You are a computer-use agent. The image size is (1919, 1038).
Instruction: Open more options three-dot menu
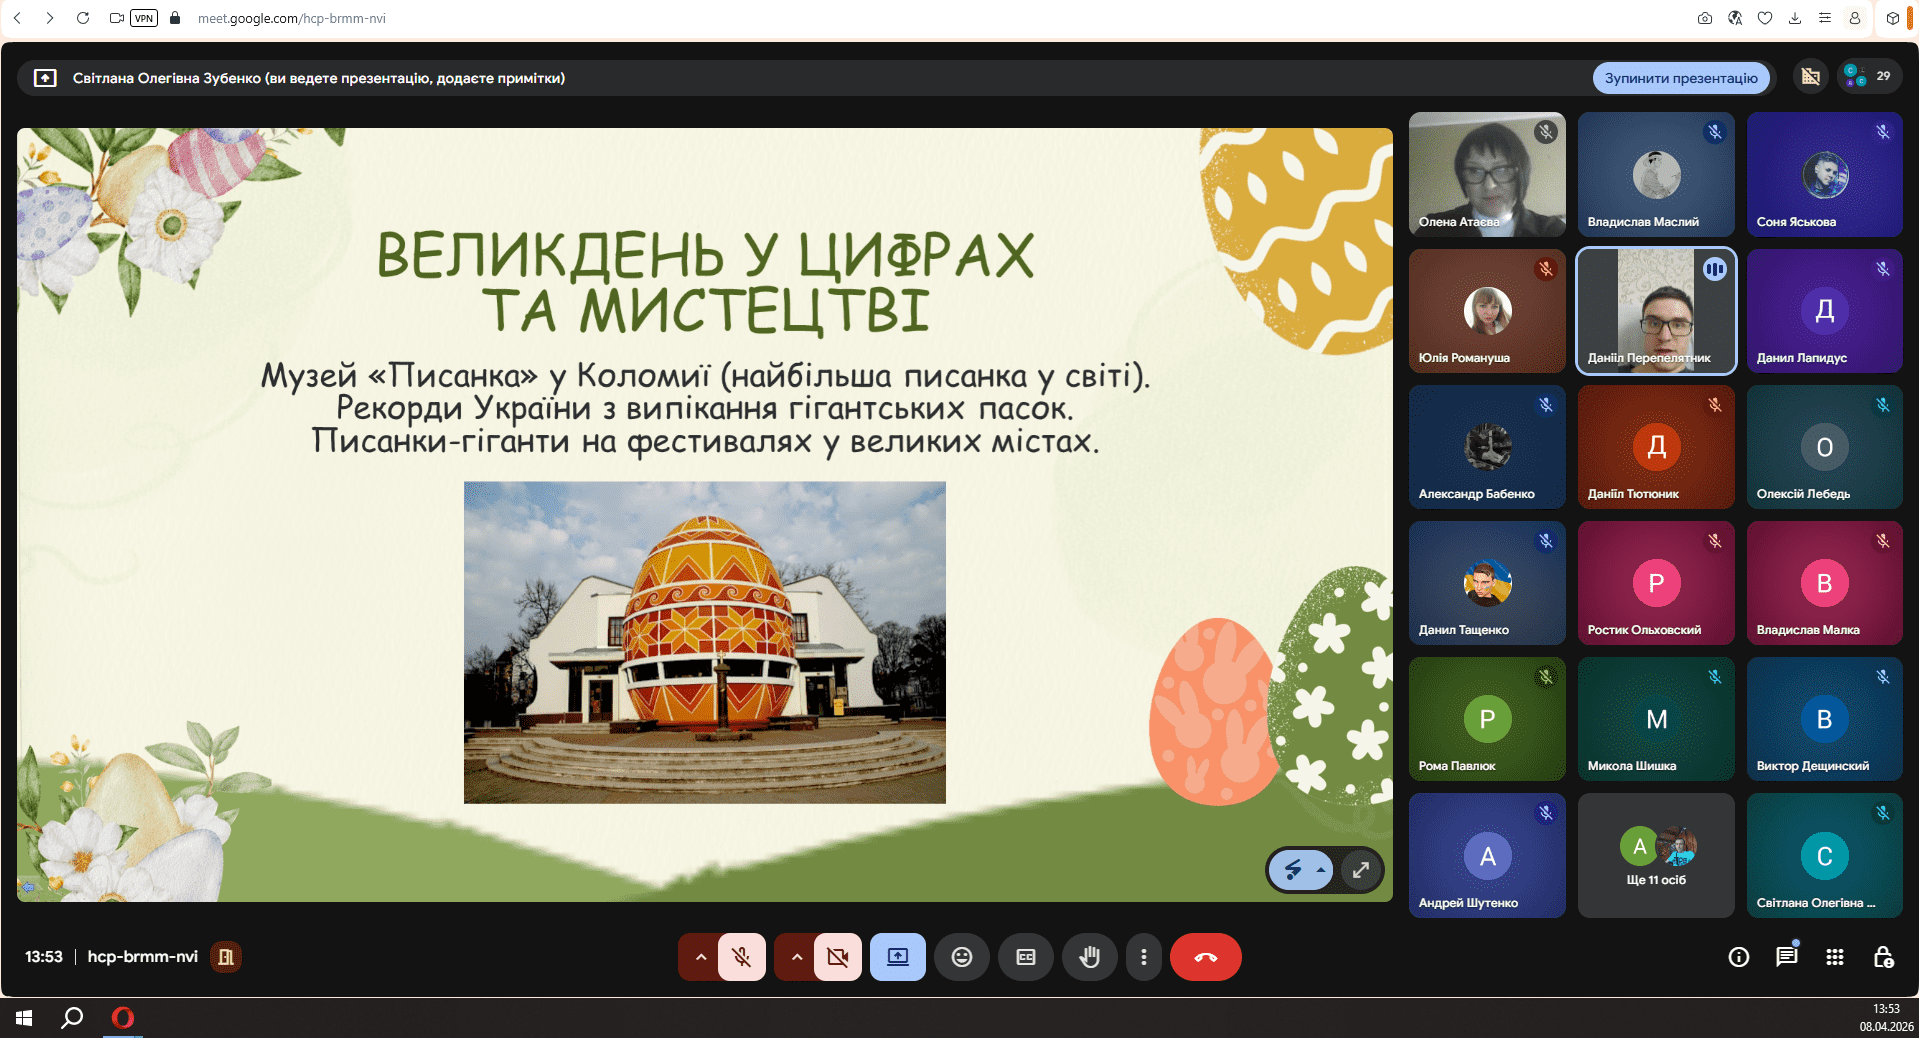coord(1144,957)
